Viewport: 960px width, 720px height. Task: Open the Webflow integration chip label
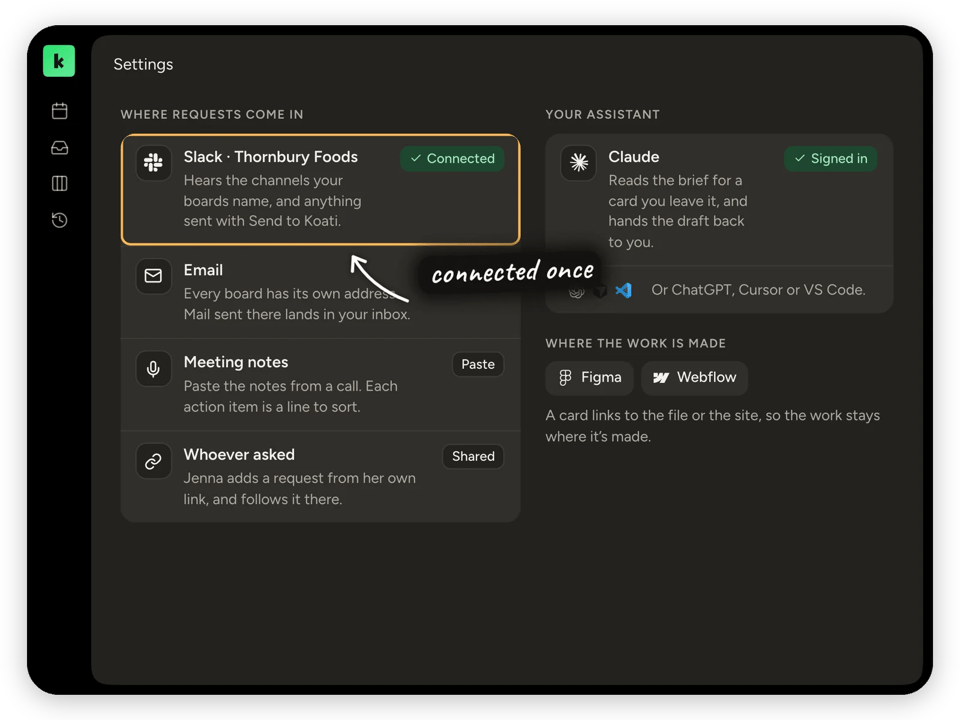coord(707,377)
